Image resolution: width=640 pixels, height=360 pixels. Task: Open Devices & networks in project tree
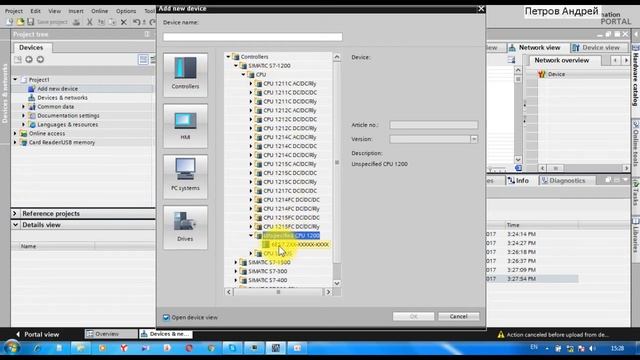tap(62, 98)
